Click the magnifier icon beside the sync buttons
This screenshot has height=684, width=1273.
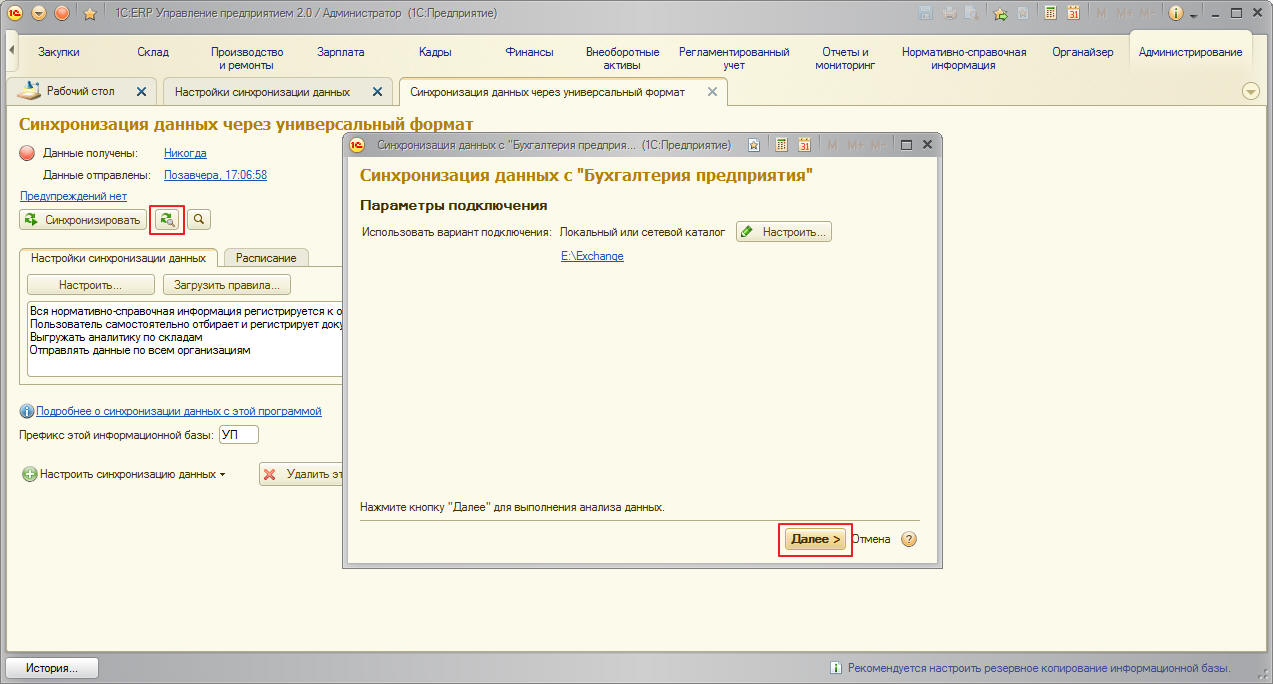[199, 219]
